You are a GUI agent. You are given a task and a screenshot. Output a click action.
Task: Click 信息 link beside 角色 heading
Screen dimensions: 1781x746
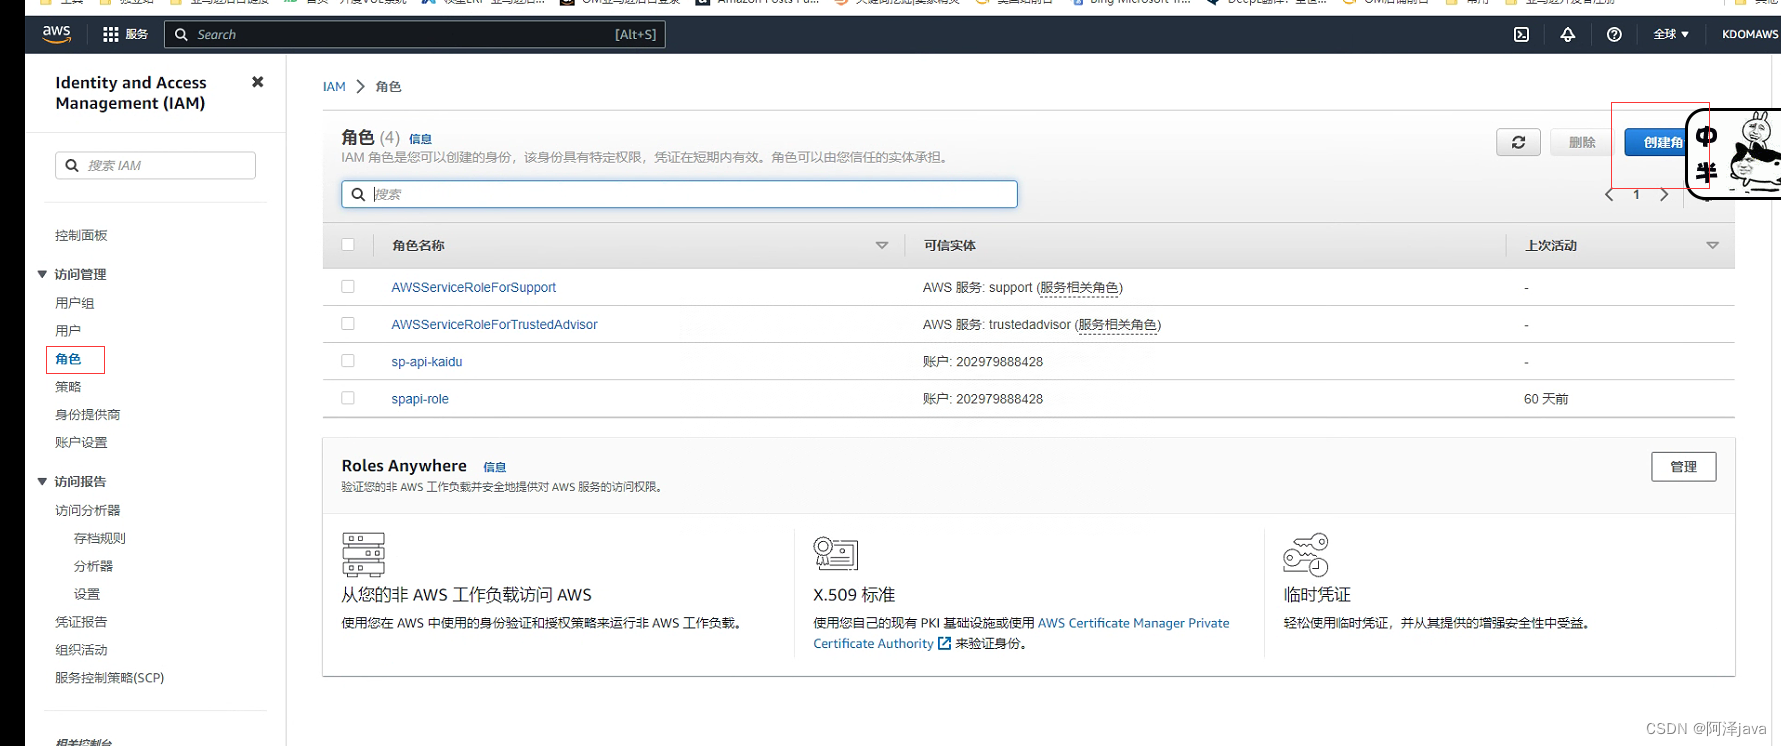point(420,139)
